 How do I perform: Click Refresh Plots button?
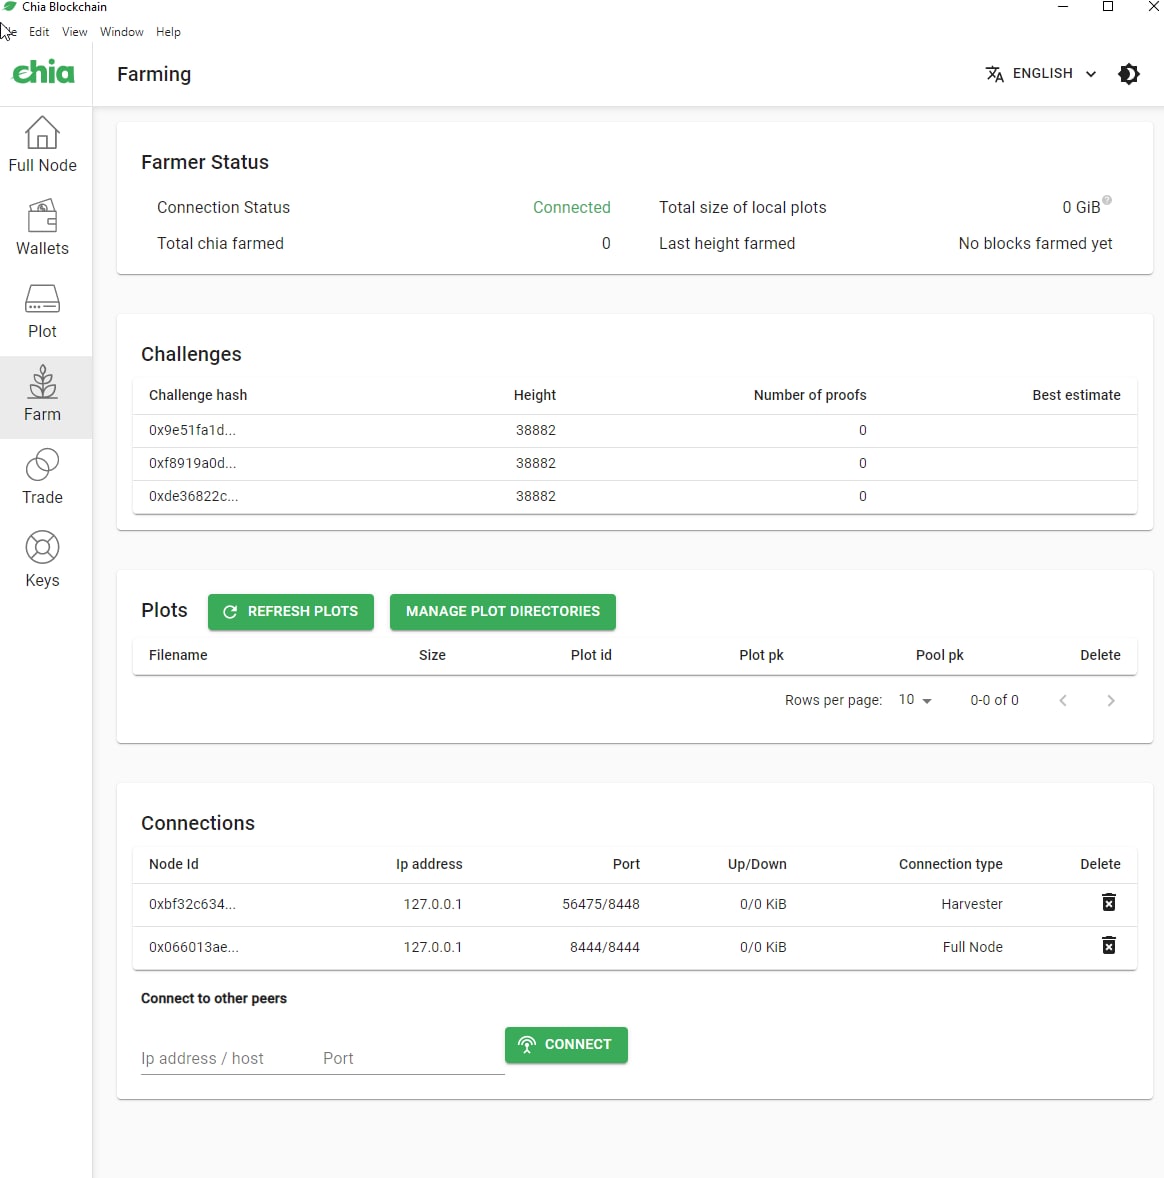point(291,612)
